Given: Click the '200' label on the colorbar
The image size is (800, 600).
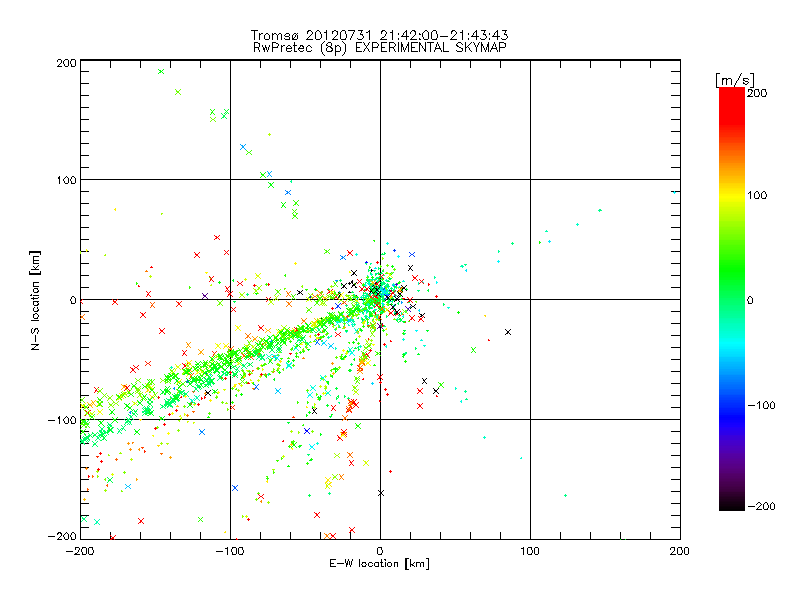Looking at the screenshot, I should click(757, 93).
